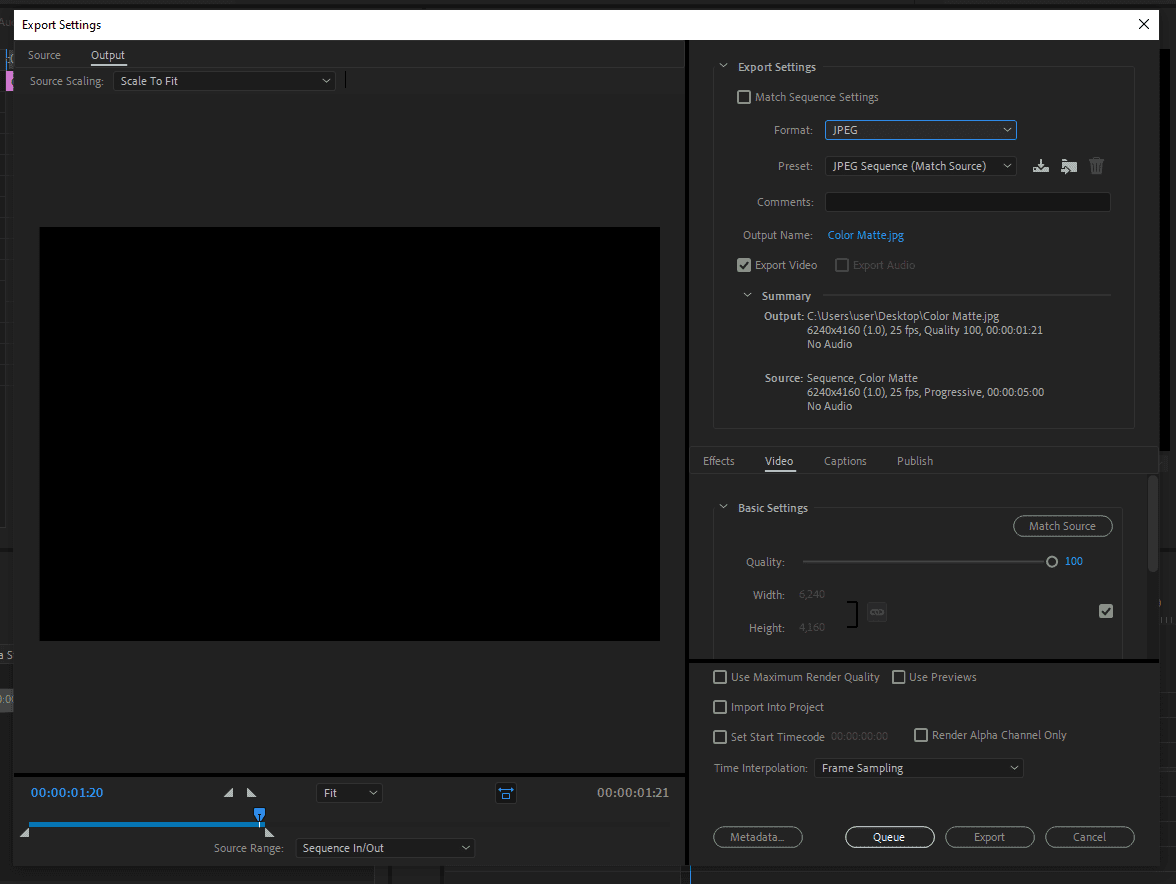This screenshot has width=1176, height=884.
Task: Uncheck the Export Video checkbox
Action: point(744,265)
